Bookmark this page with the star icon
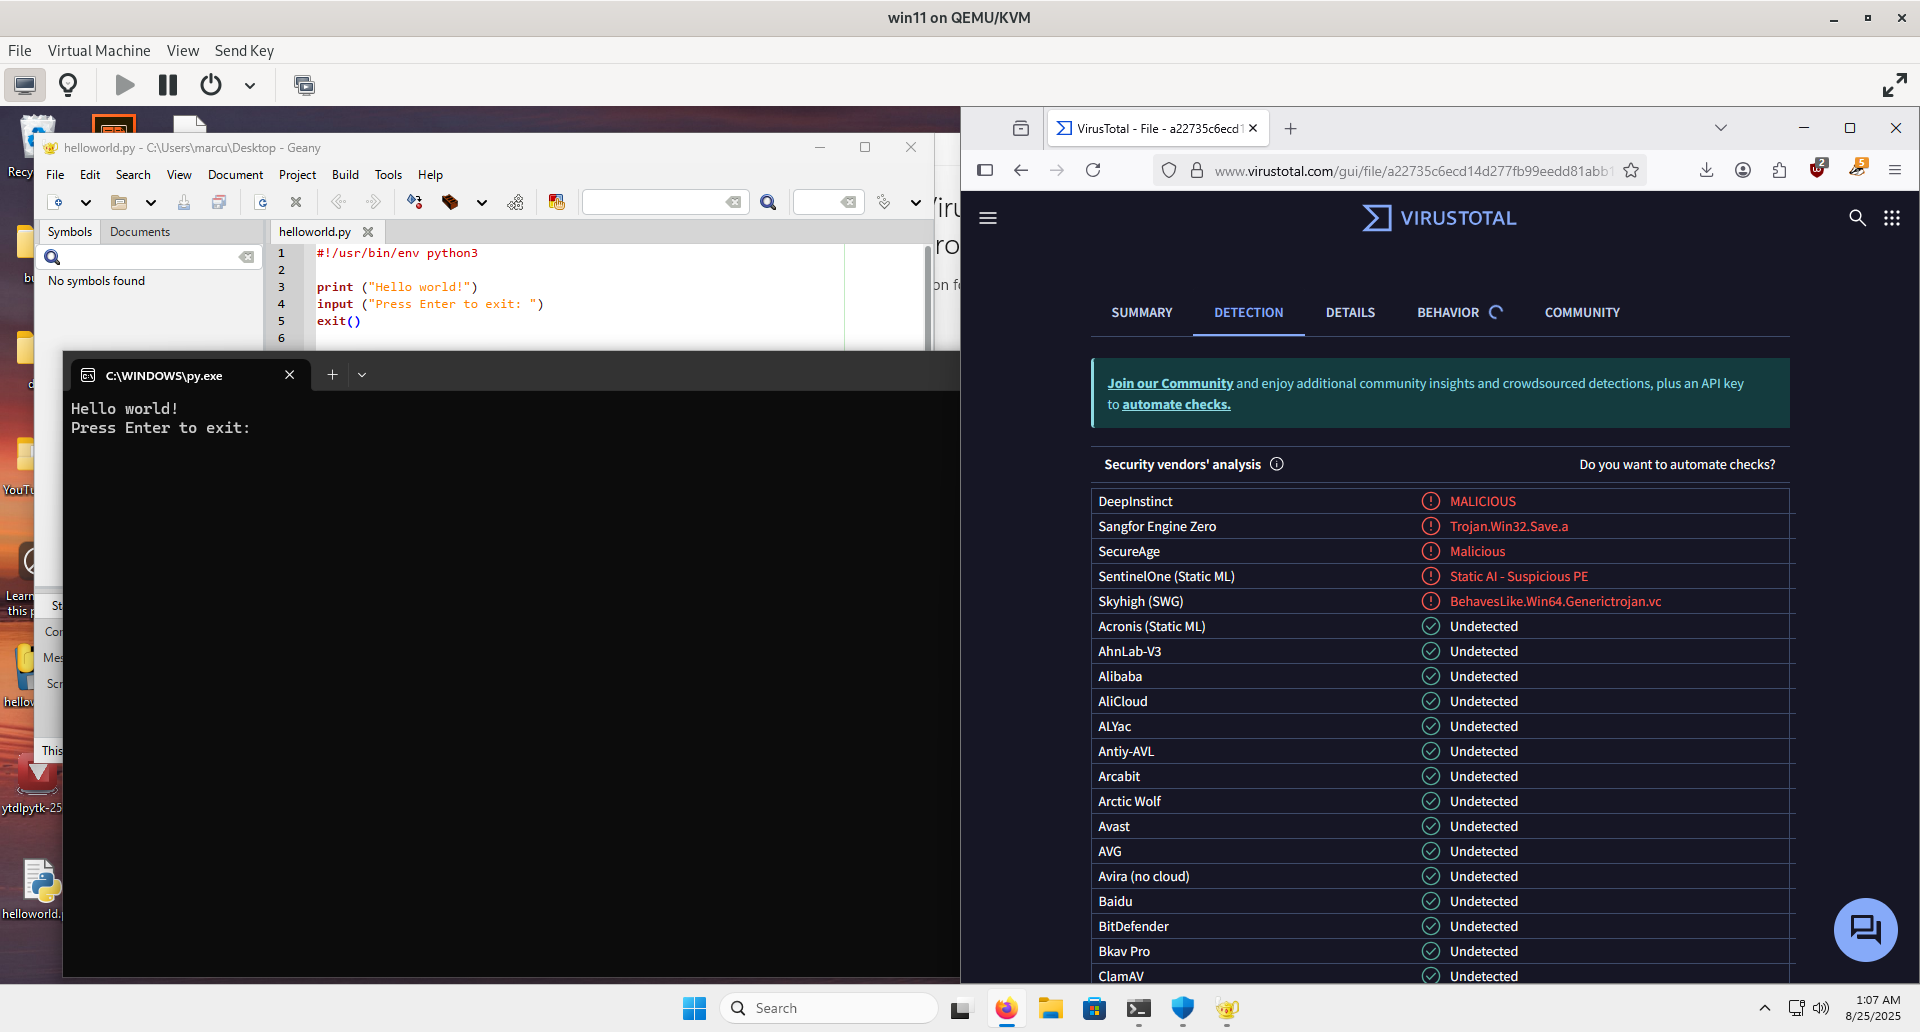 (1631, 170)
